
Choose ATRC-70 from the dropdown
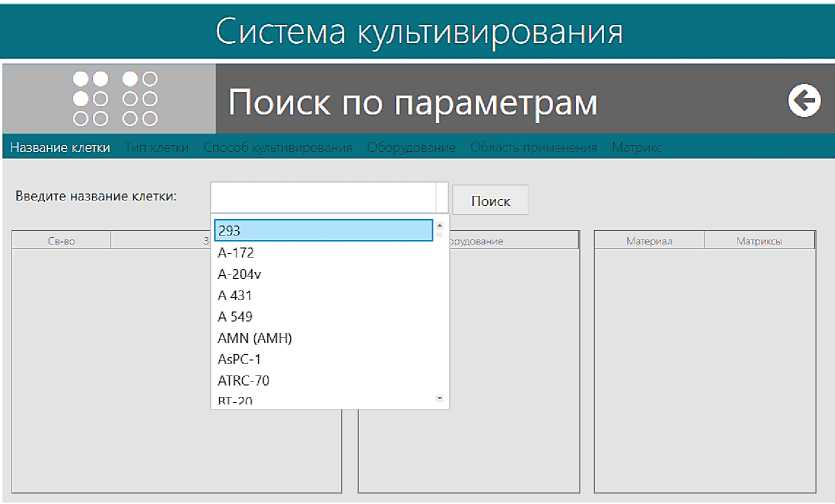[x=324, y=380]
